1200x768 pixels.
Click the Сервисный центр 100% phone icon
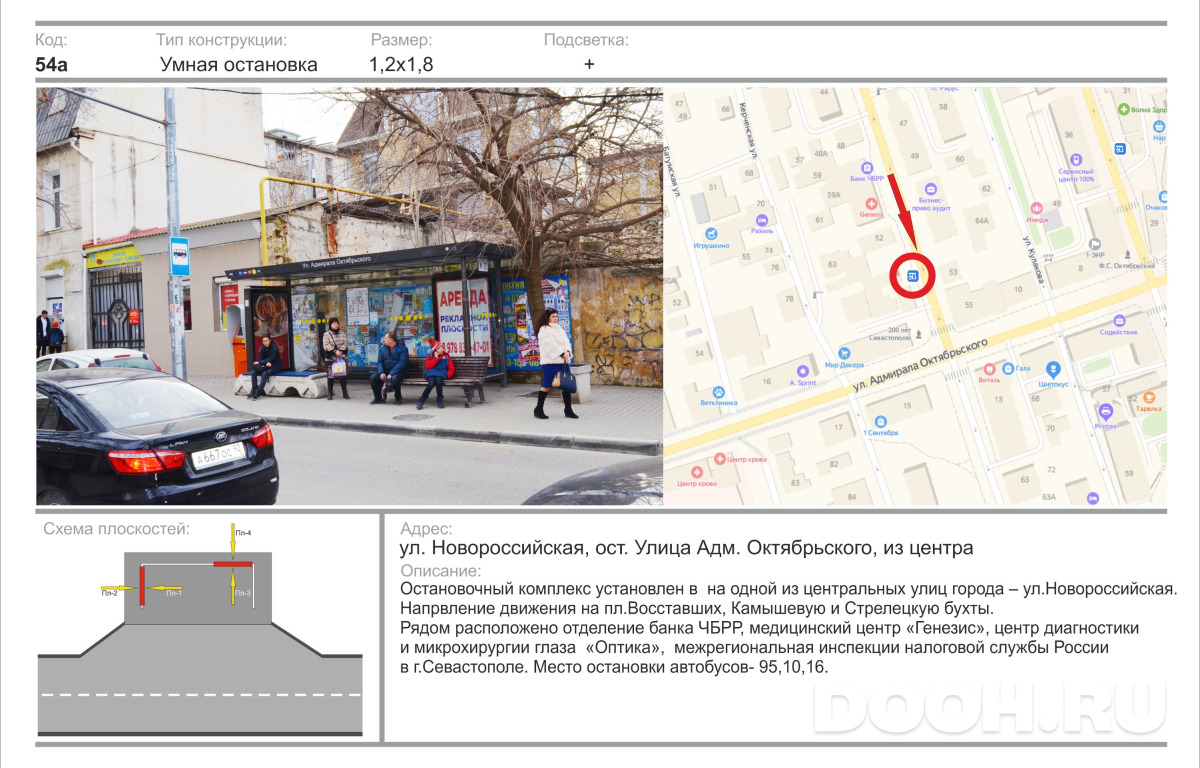click(1076, 160)
